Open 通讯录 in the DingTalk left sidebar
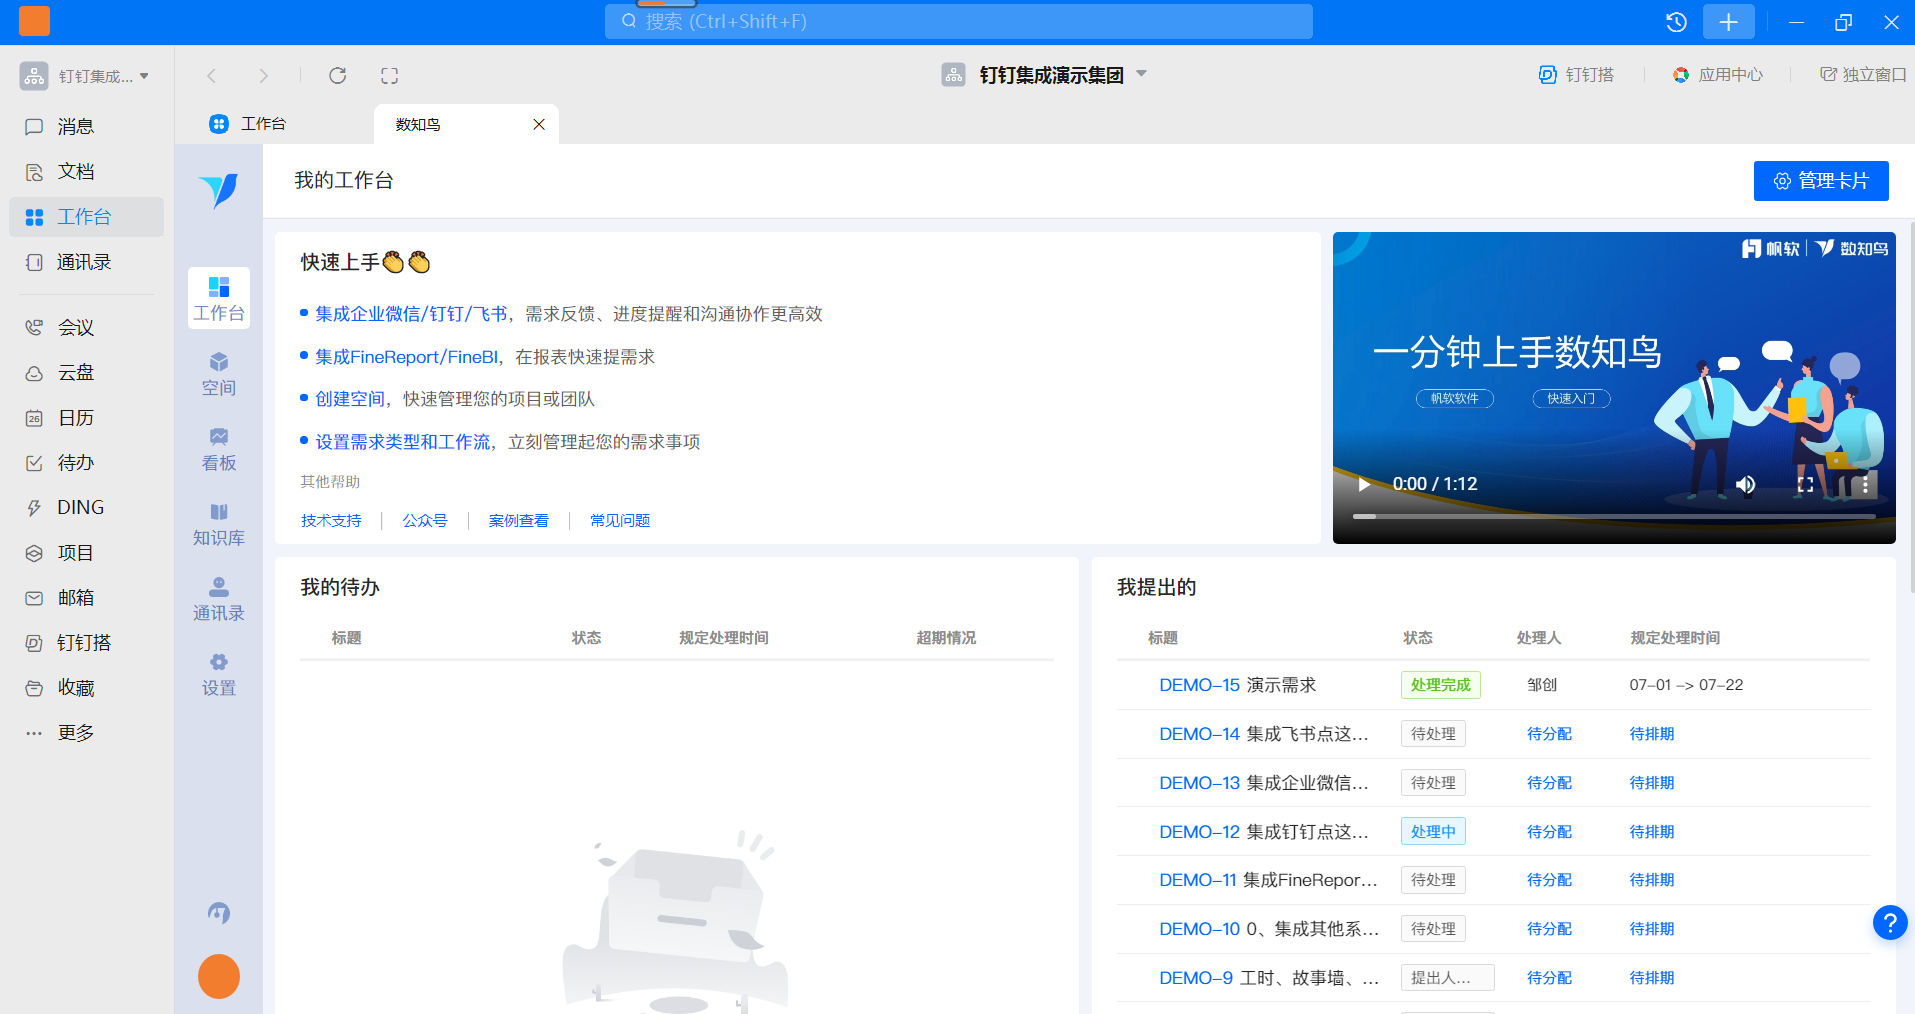Viewport: 1915px width, 1014px height. pyautogui.click(x=85, y=262)
